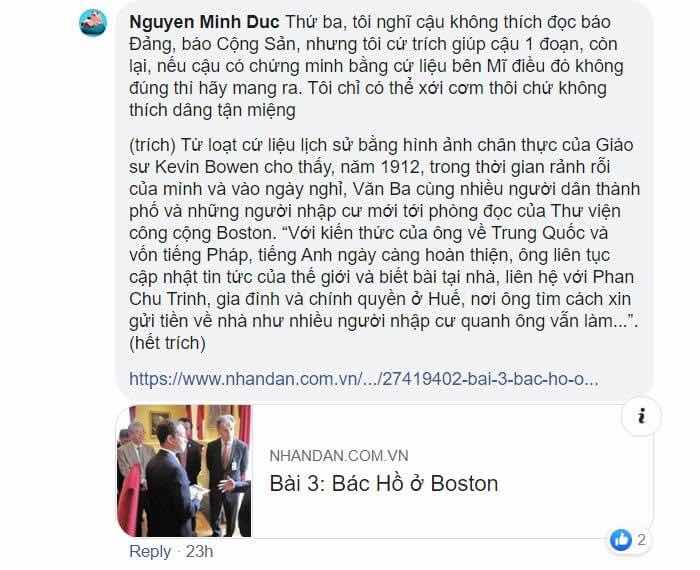Open the 23h comment timestamp
The height and width of the screenshot is (570, 700).
click(x=199, y=552)
